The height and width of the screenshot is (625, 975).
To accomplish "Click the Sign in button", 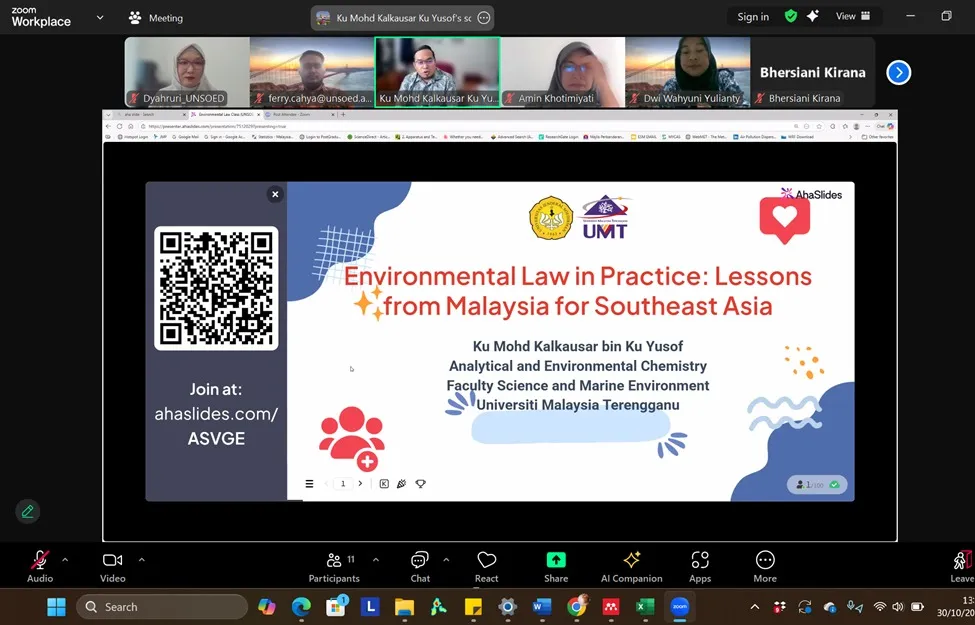I will [x=753, y=17].
